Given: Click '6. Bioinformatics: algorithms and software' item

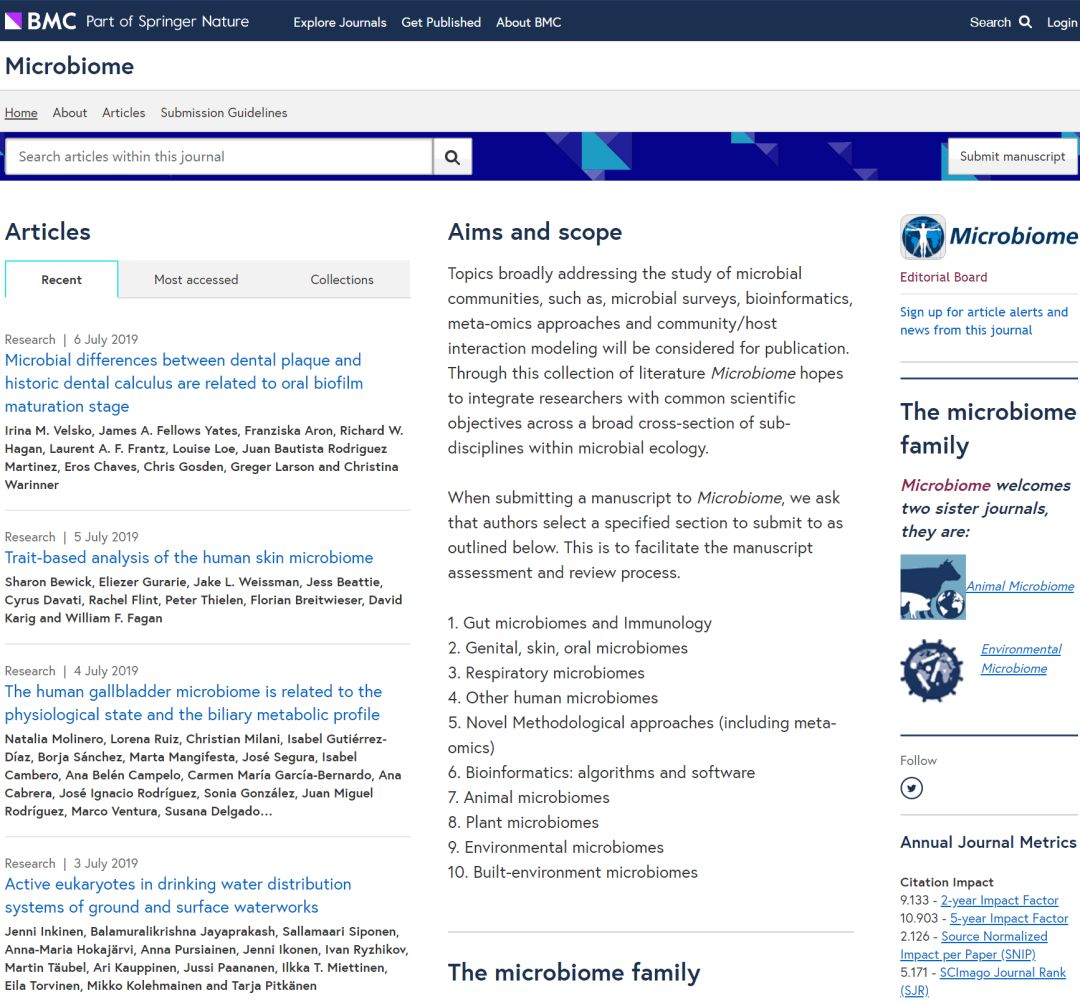Looking at the screenshot, I should click(x=601, y=773).
